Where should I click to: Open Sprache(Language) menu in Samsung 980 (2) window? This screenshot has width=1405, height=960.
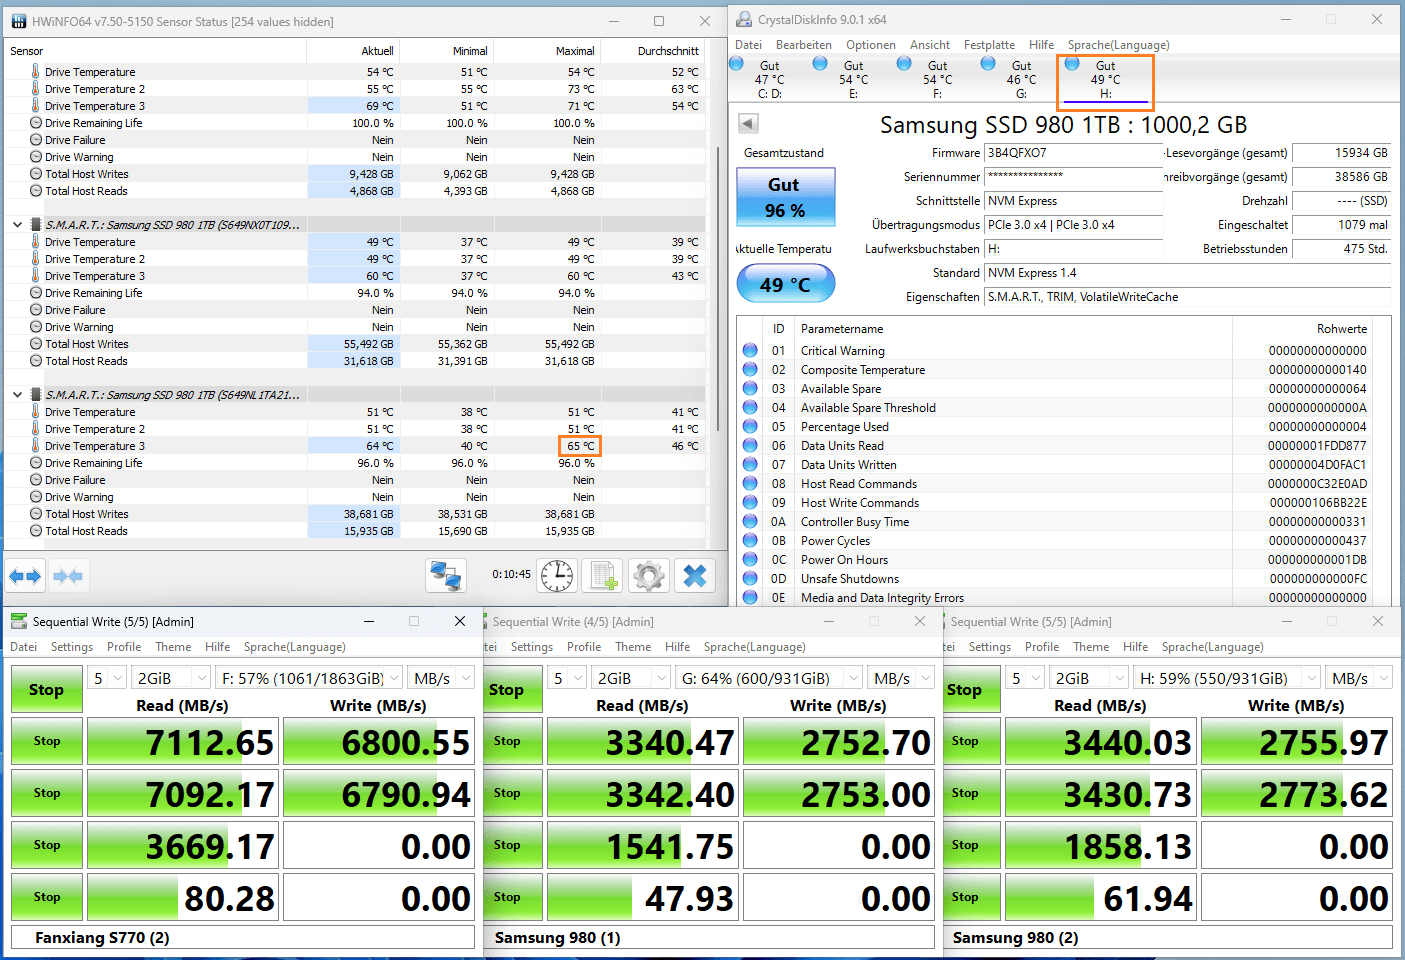[x=1212, y=647]
